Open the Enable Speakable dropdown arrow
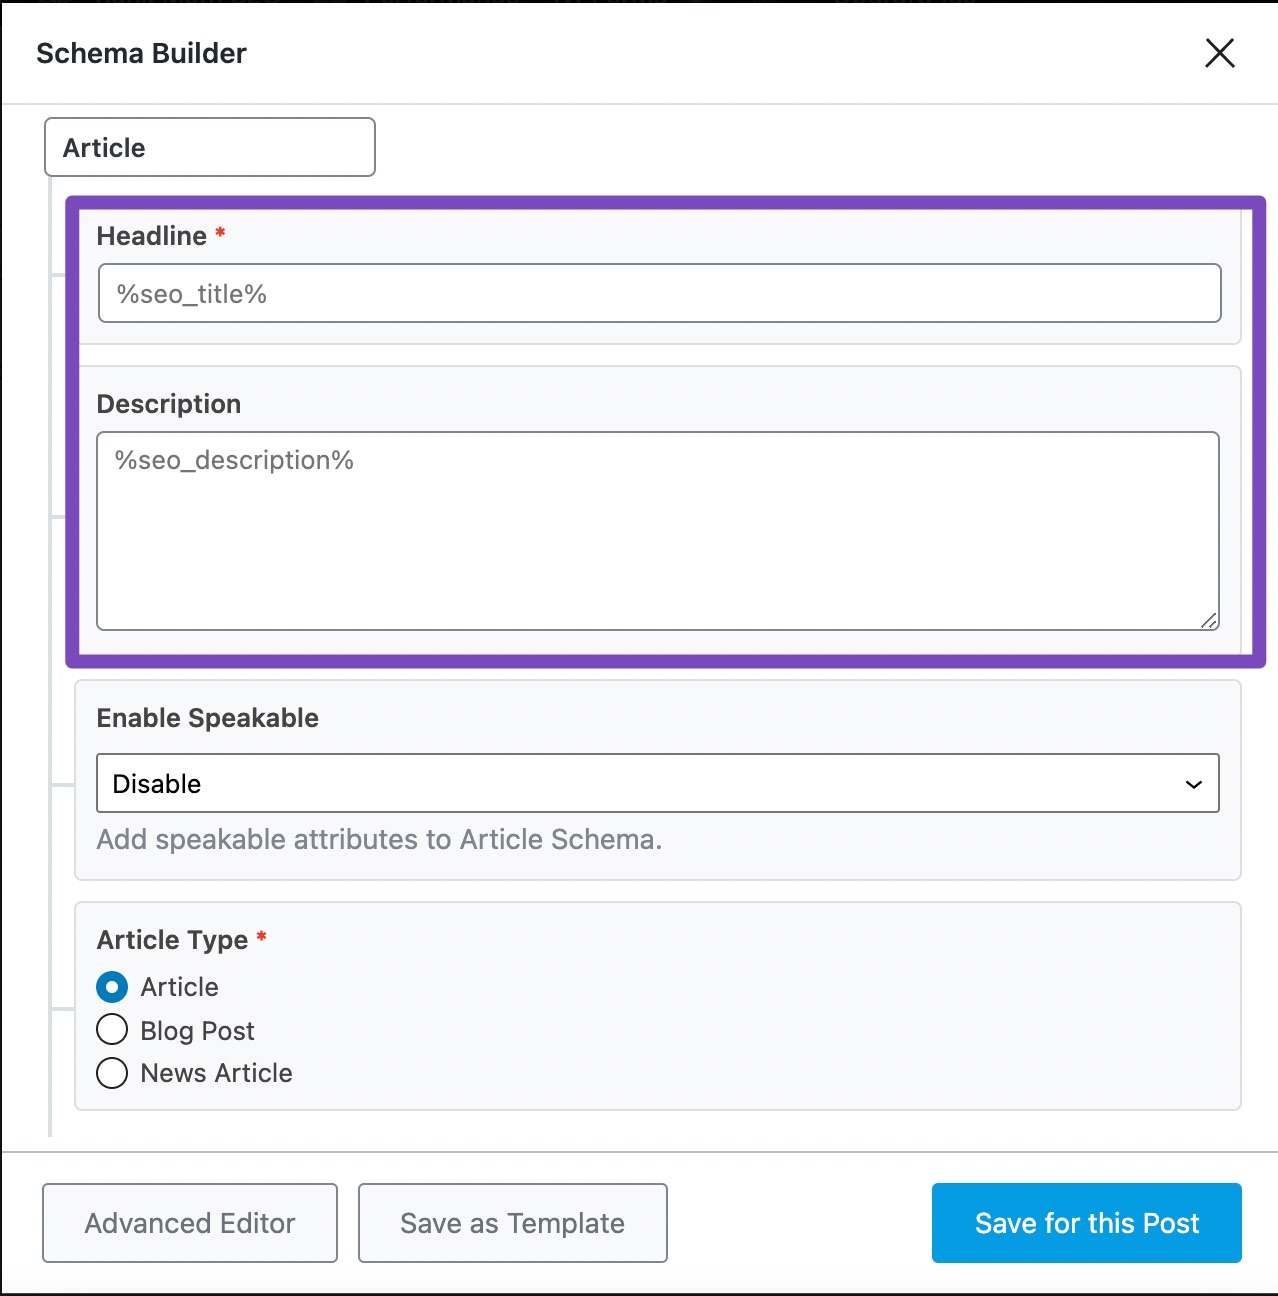This screenshot has width=1278, height=1296. click(1193, 784)
